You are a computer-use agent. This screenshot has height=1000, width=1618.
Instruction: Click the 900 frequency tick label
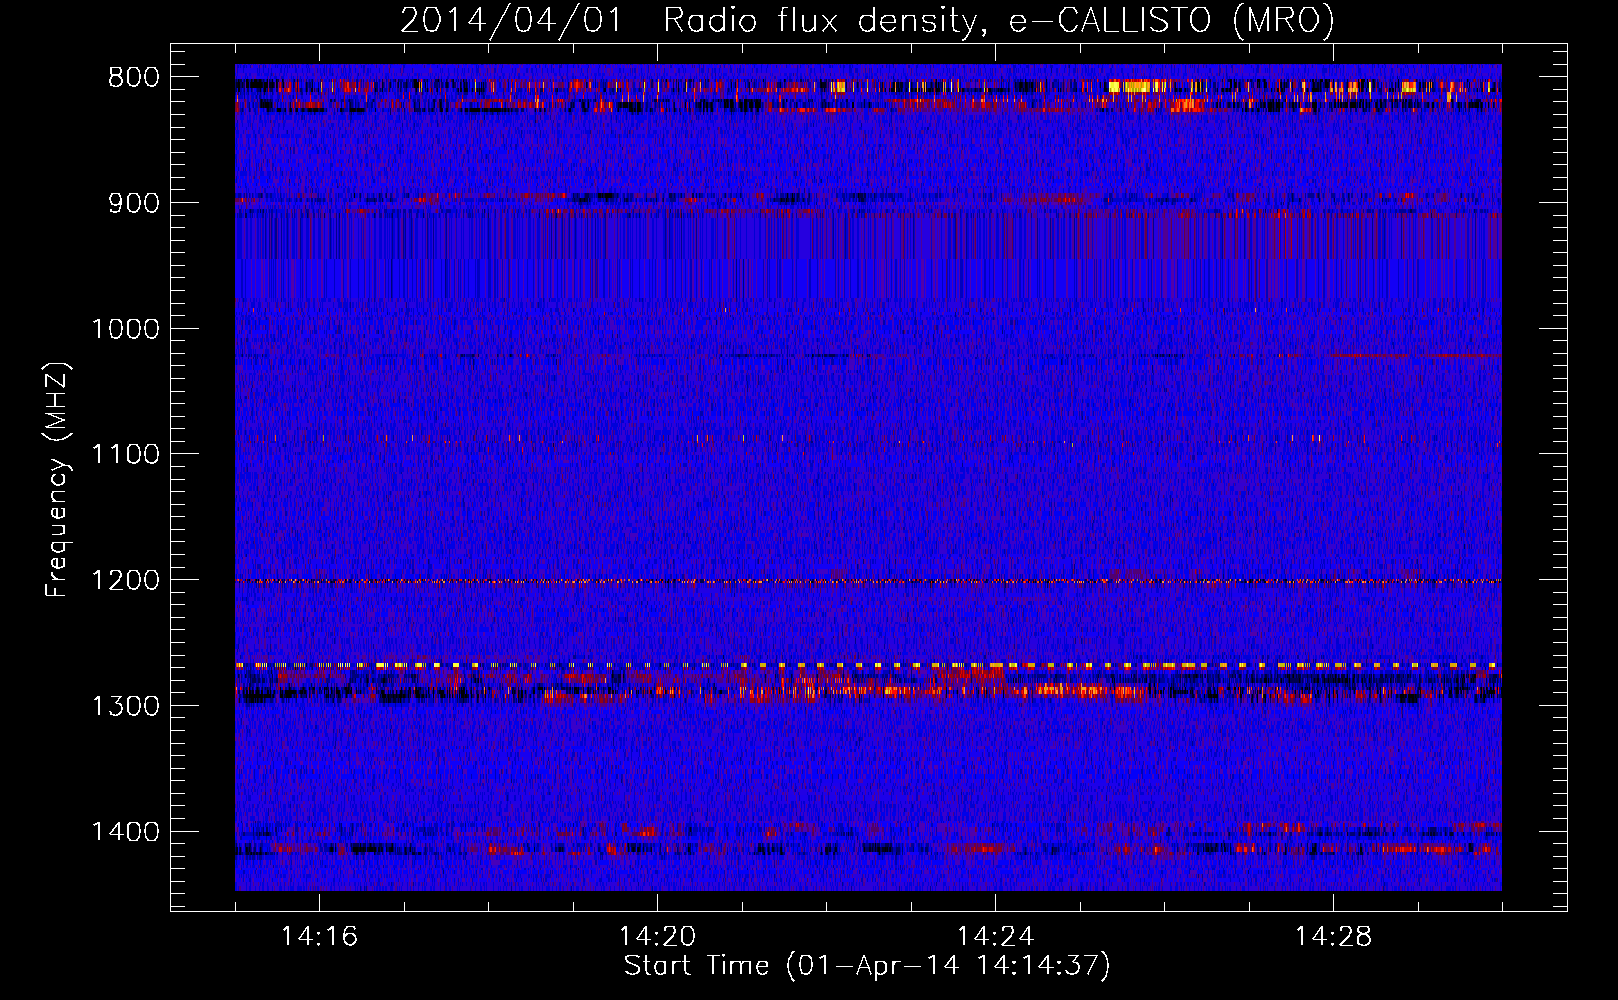134,203
